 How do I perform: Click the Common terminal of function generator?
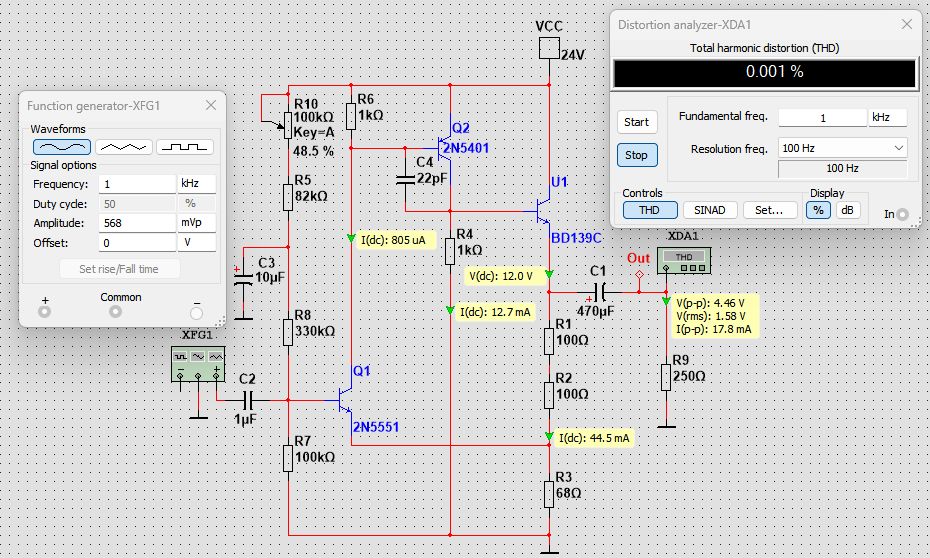(x=116, y=311)
